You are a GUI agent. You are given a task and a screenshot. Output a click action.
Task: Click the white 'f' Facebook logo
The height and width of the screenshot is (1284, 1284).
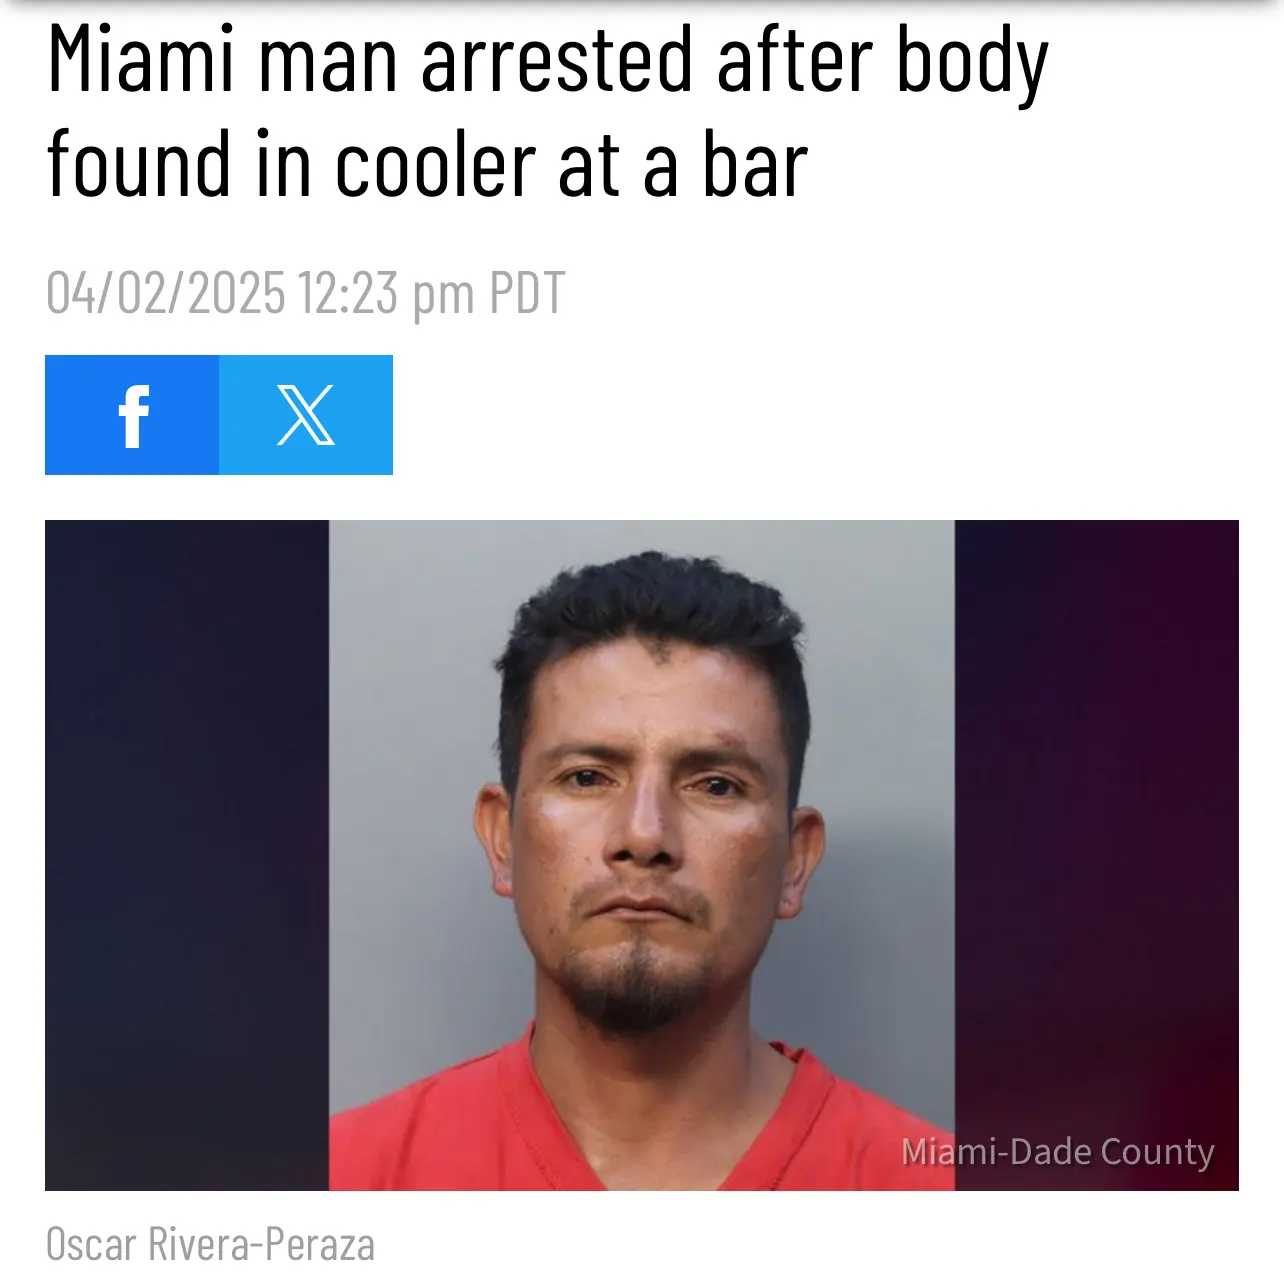(x=133, y=416)
